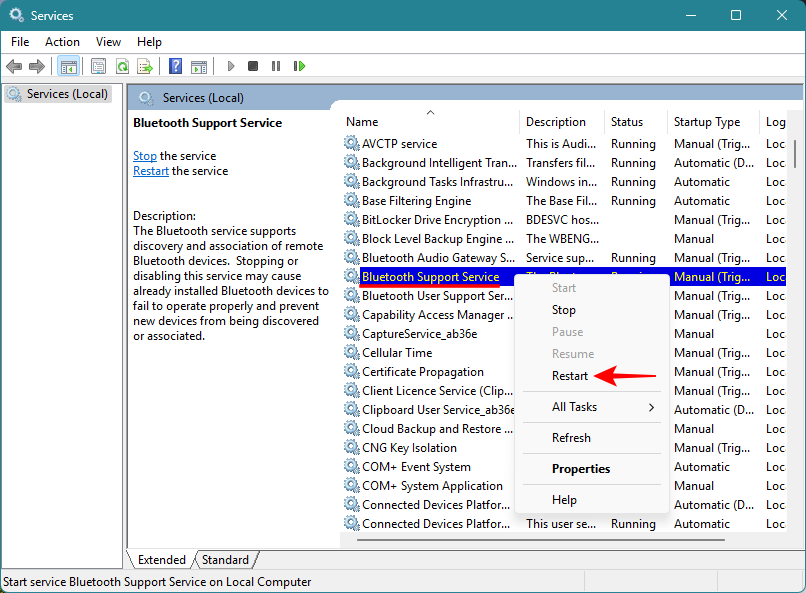Viewport: 806px width, 593px height.
Task: Sort by the Description column header
Action: pyautogui.click(x=562, y=122)
